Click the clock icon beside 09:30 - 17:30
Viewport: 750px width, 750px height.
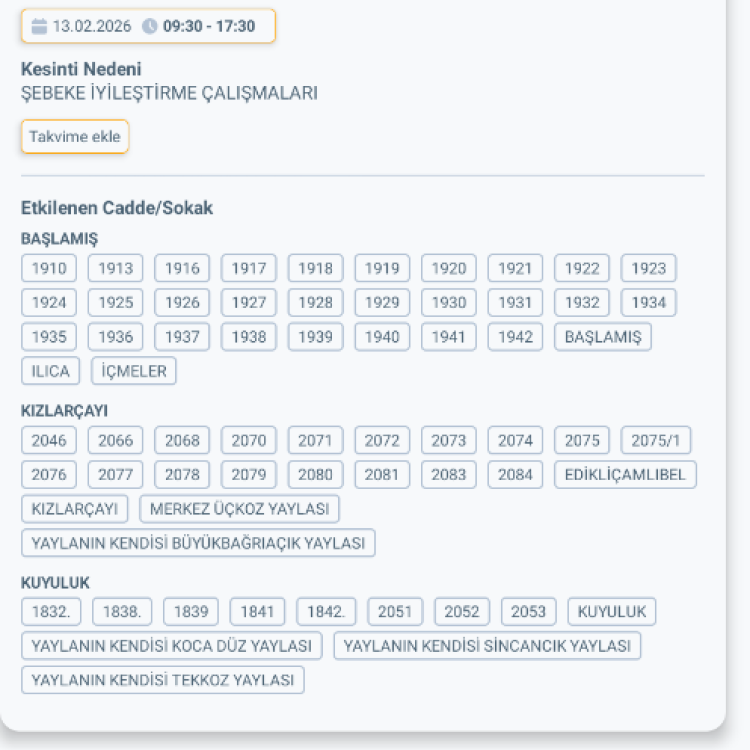click(150, 27)
